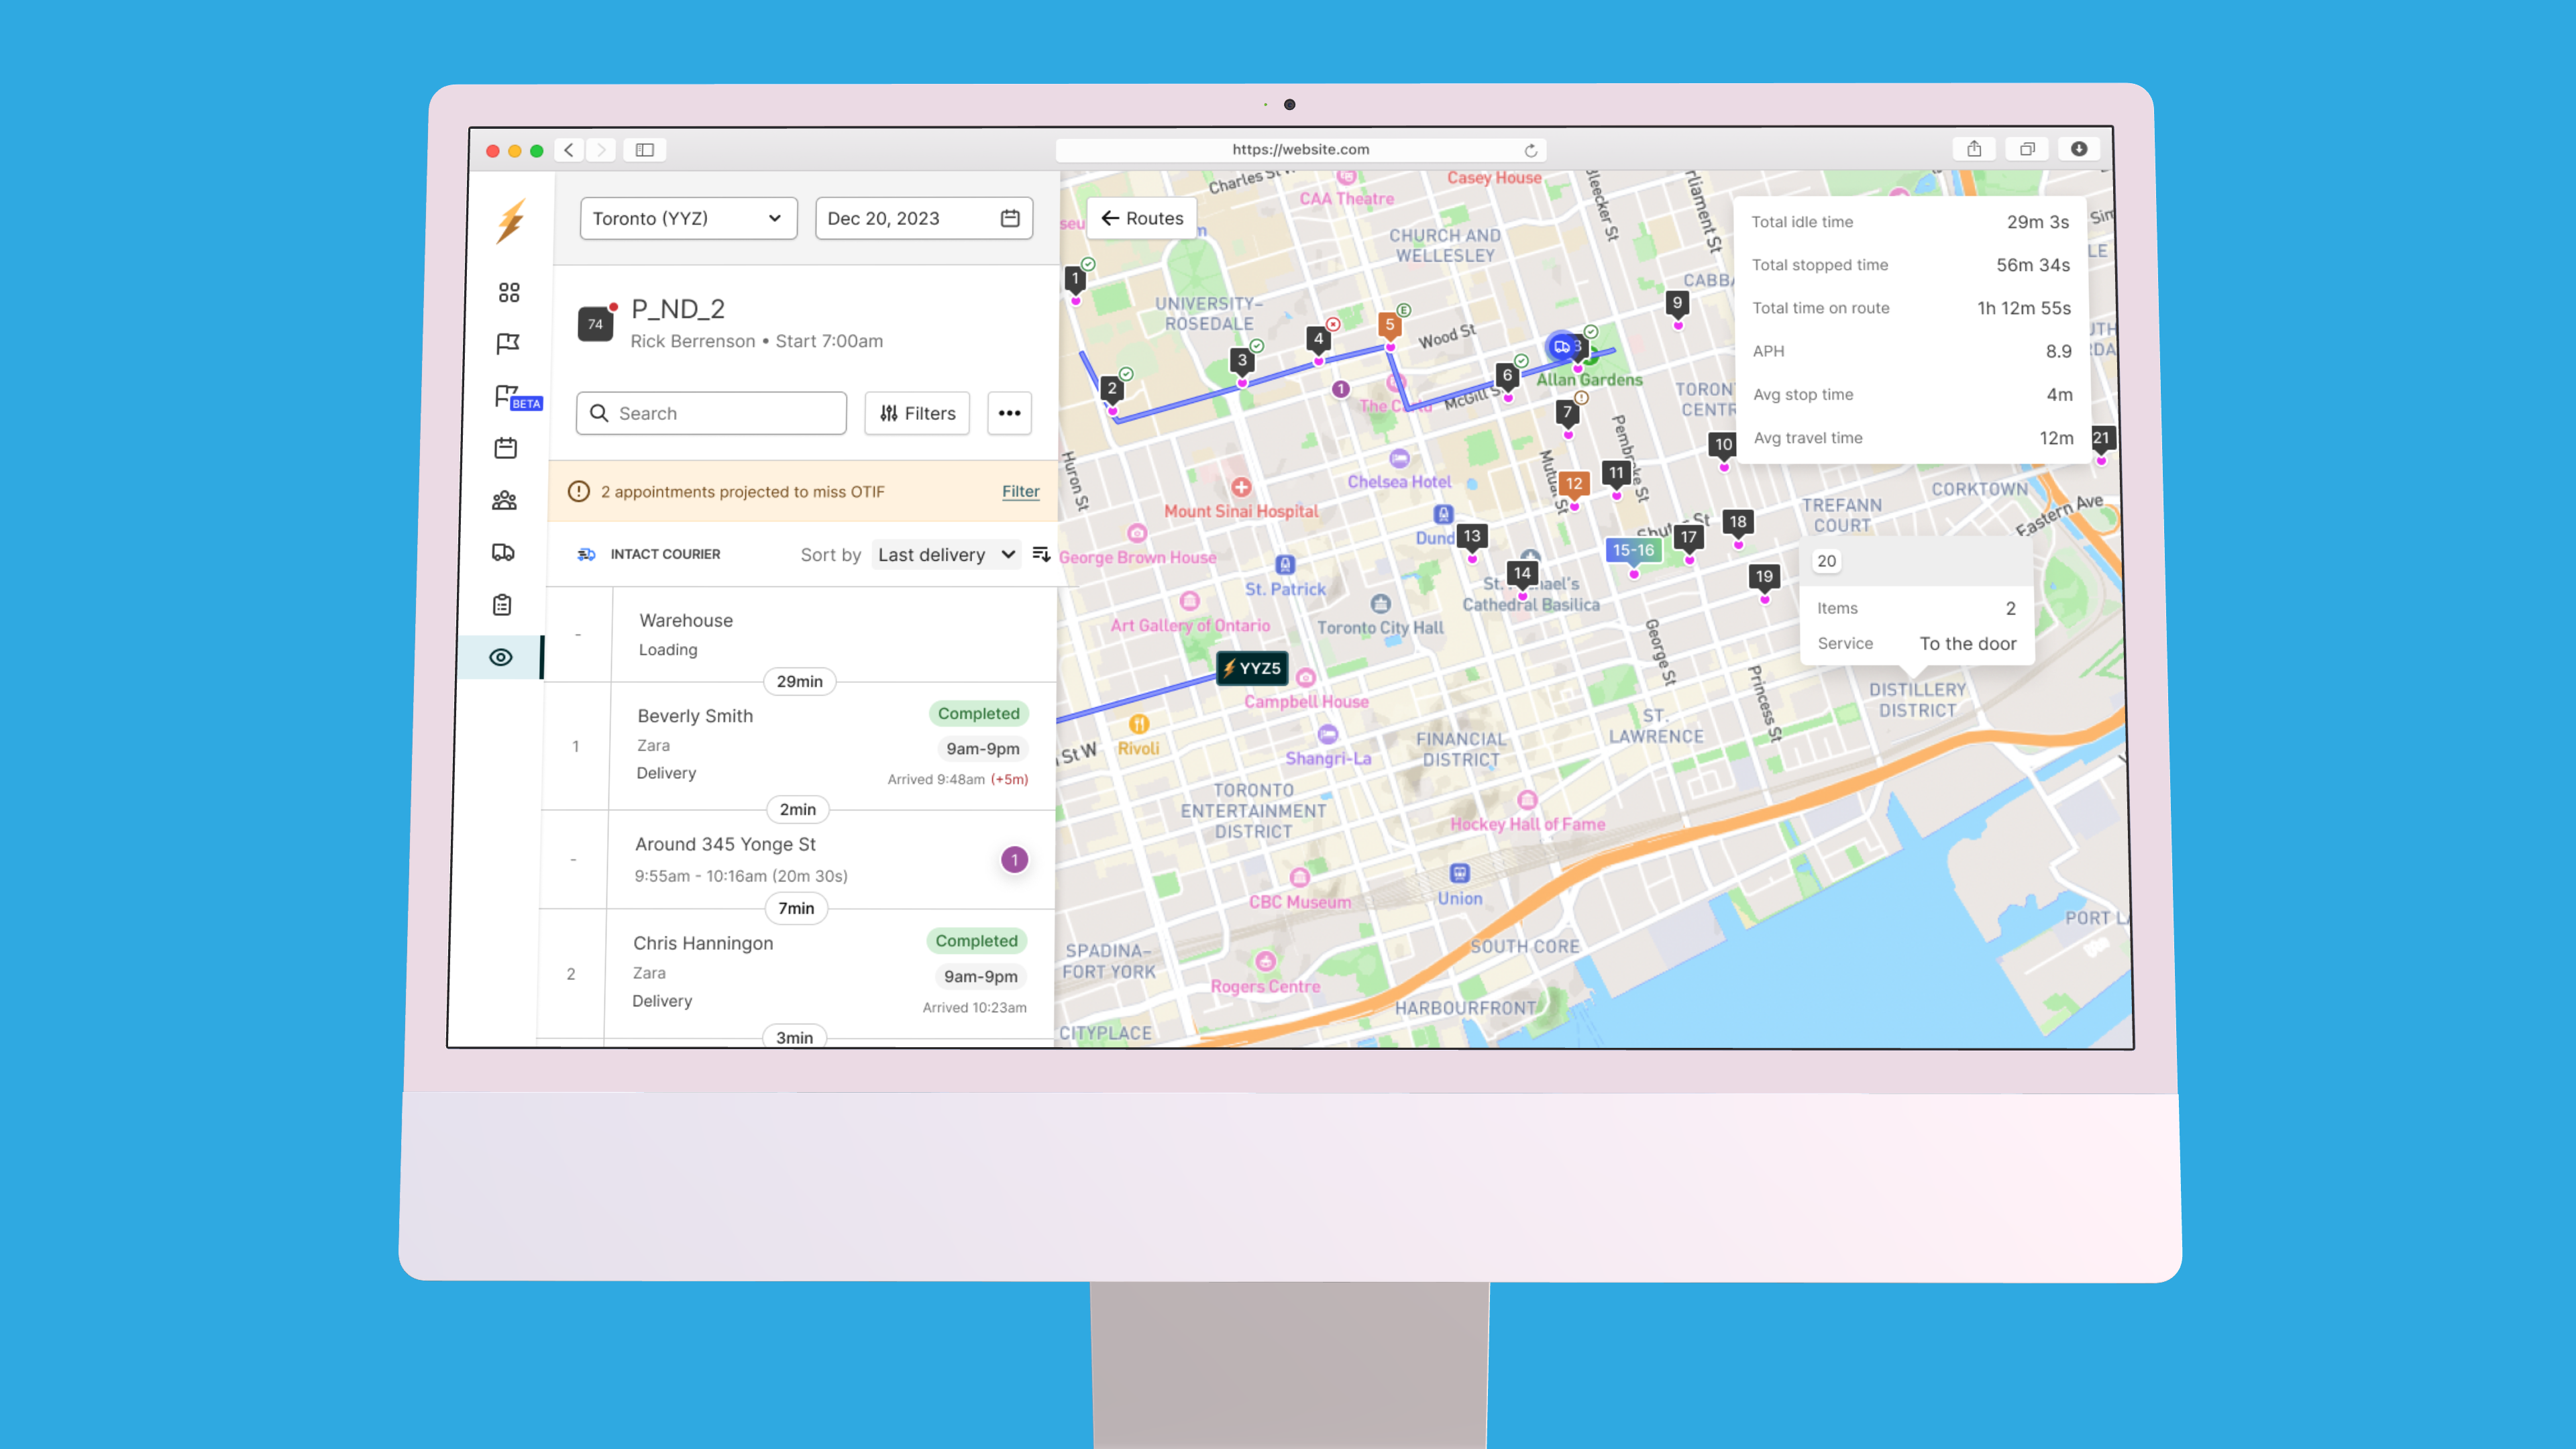Open the team members icon in sidebar
The width and height of the screenshot is (2576, 1449).
[x=505, y=500]
